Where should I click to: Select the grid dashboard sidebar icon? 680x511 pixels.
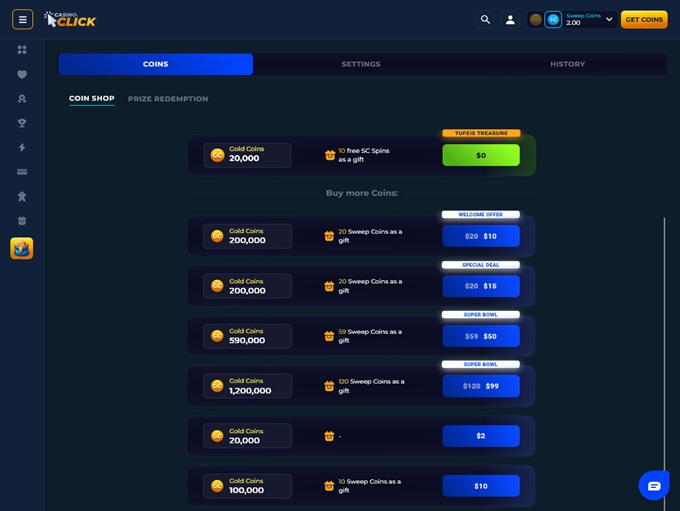pyautogui.click(x=22, y=50)
